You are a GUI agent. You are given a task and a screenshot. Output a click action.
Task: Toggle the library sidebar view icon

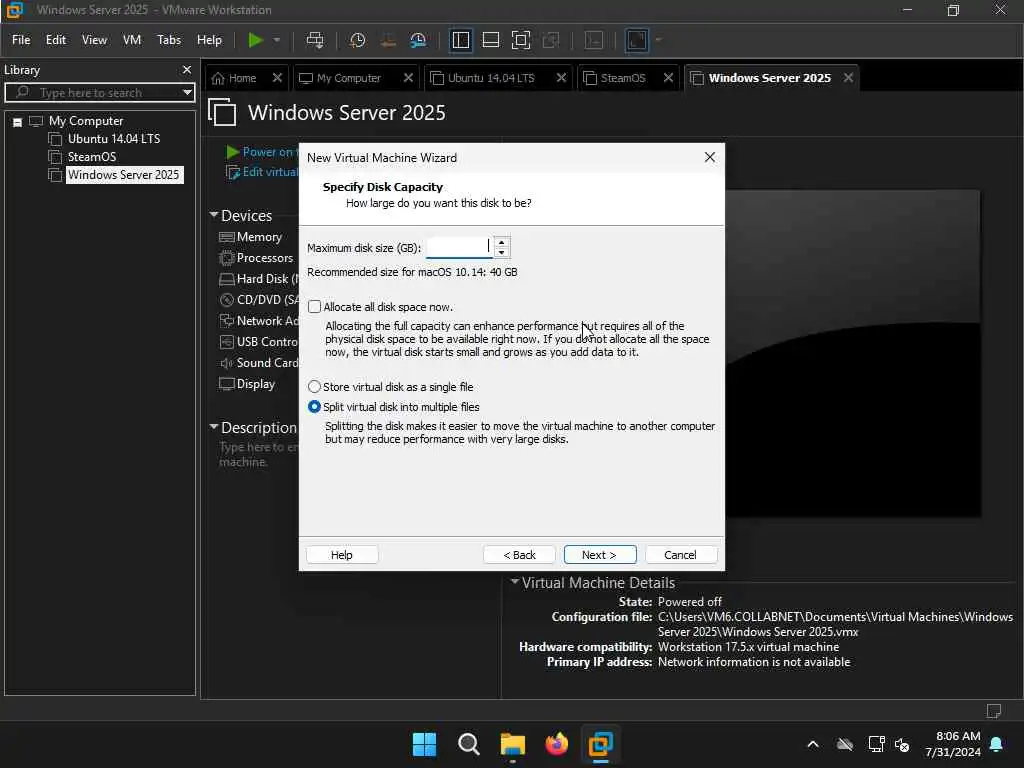point(460,40)
